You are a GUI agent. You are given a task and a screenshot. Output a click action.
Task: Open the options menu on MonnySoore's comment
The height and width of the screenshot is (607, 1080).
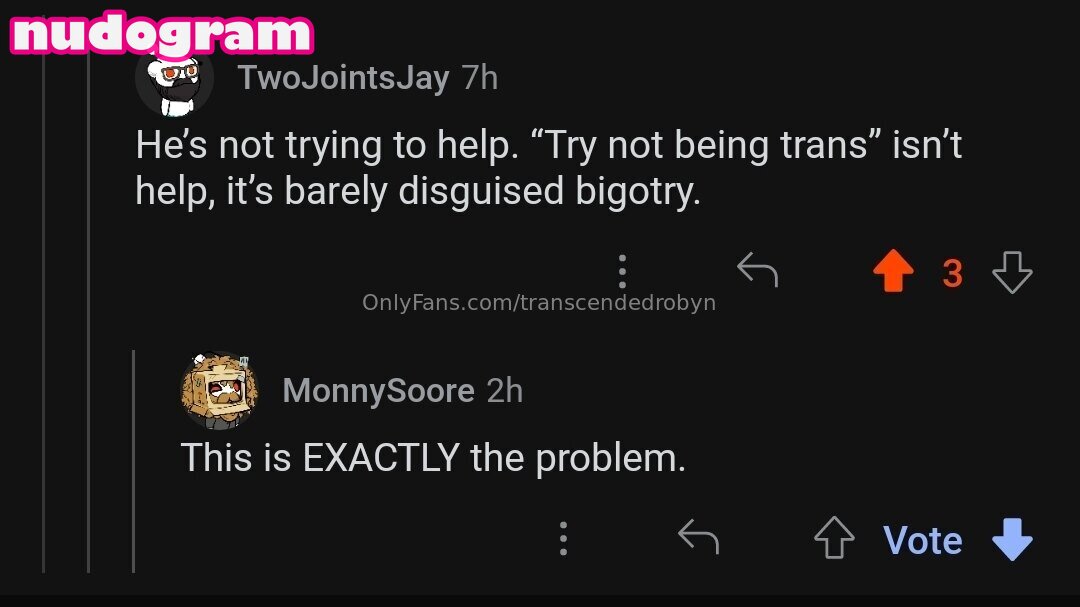pyautogui.click(x=564, y=539)
